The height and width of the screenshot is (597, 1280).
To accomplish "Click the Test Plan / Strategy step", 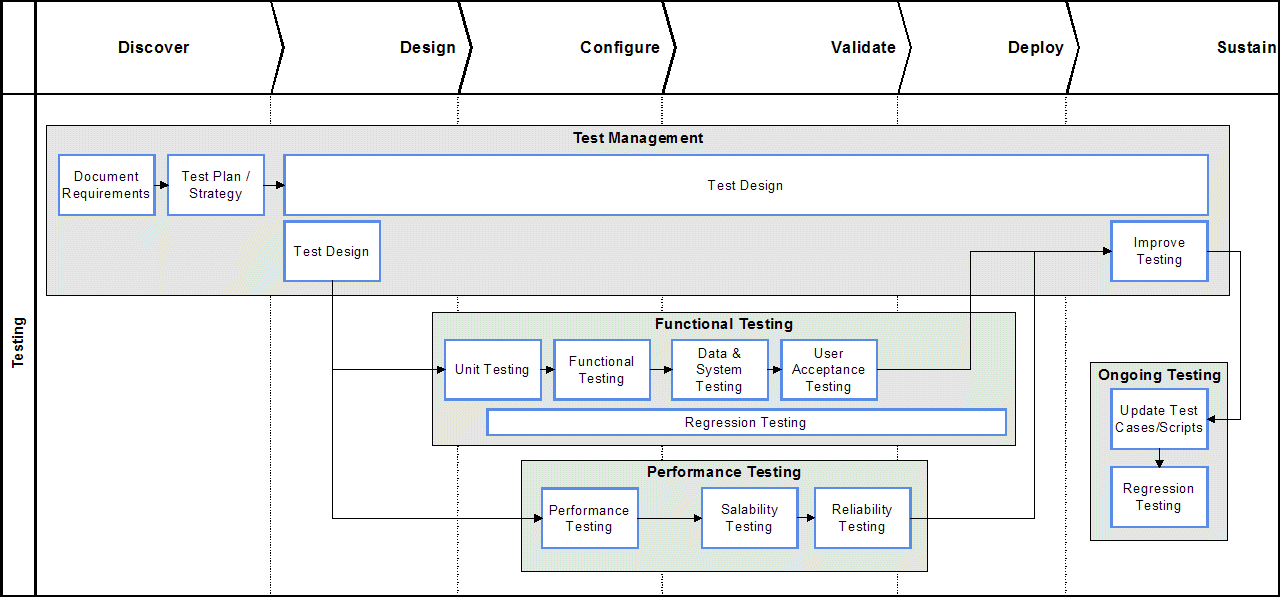I will (215, 185).
